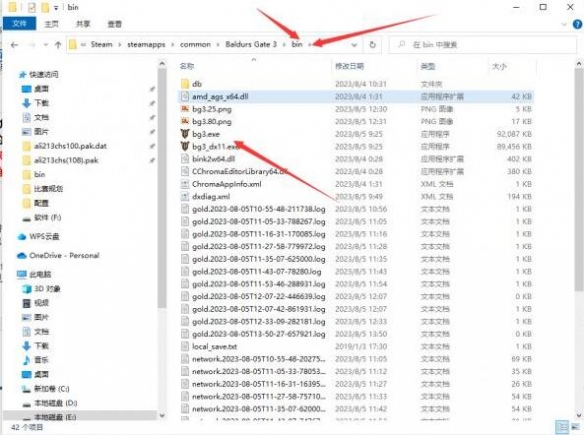Select 此电脑 in navigation pane
This screenshot has width=584, height=435.
[x=40, y=274]
